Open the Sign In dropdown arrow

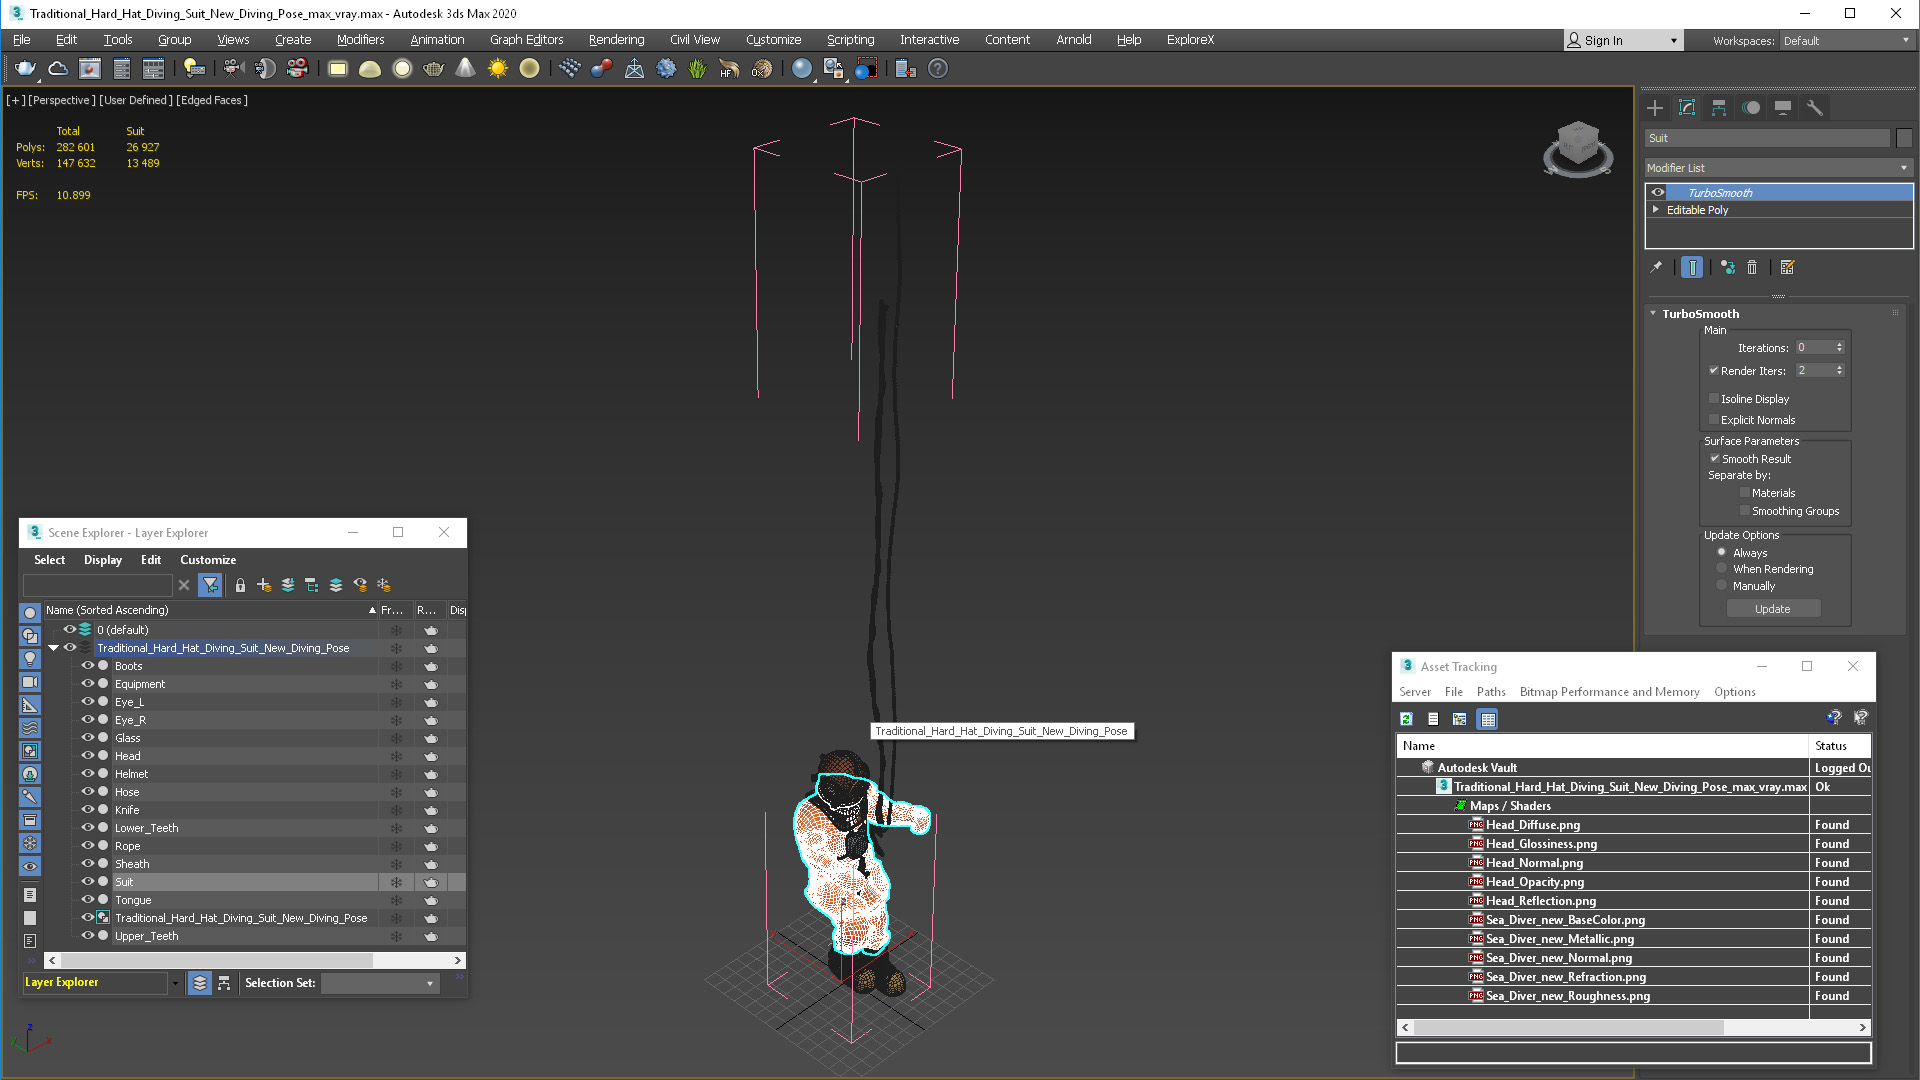(x=1674, y=40)
